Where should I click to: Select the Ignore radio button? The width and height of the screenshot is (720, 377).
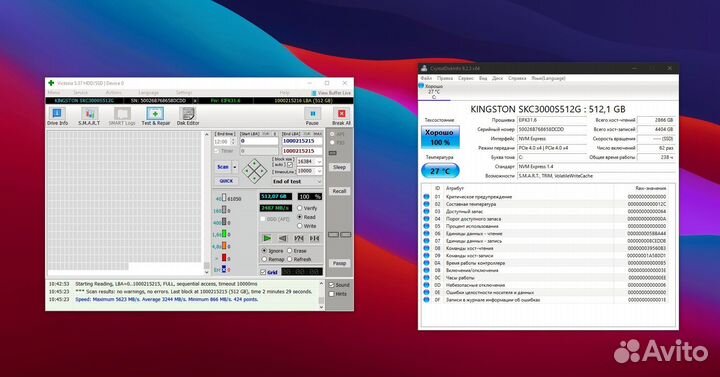264,251
